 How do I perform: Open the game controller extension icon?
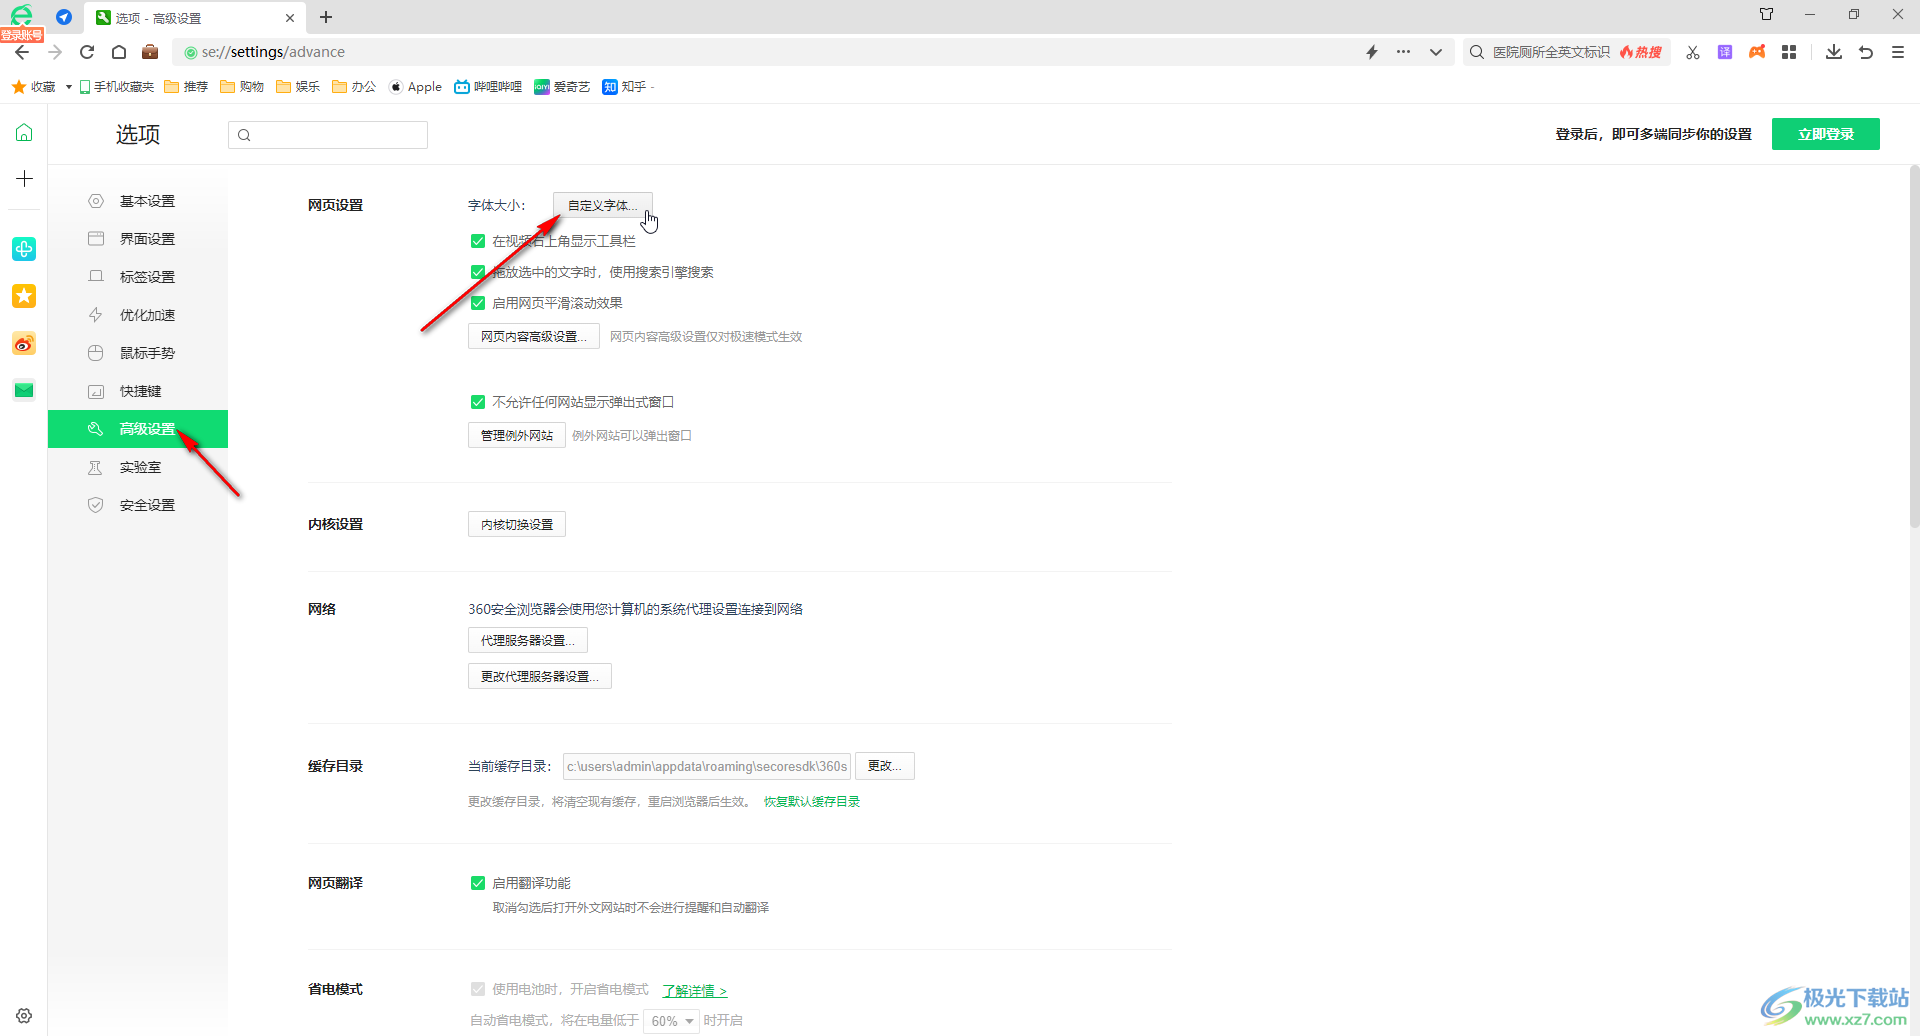click(1757, 52)
